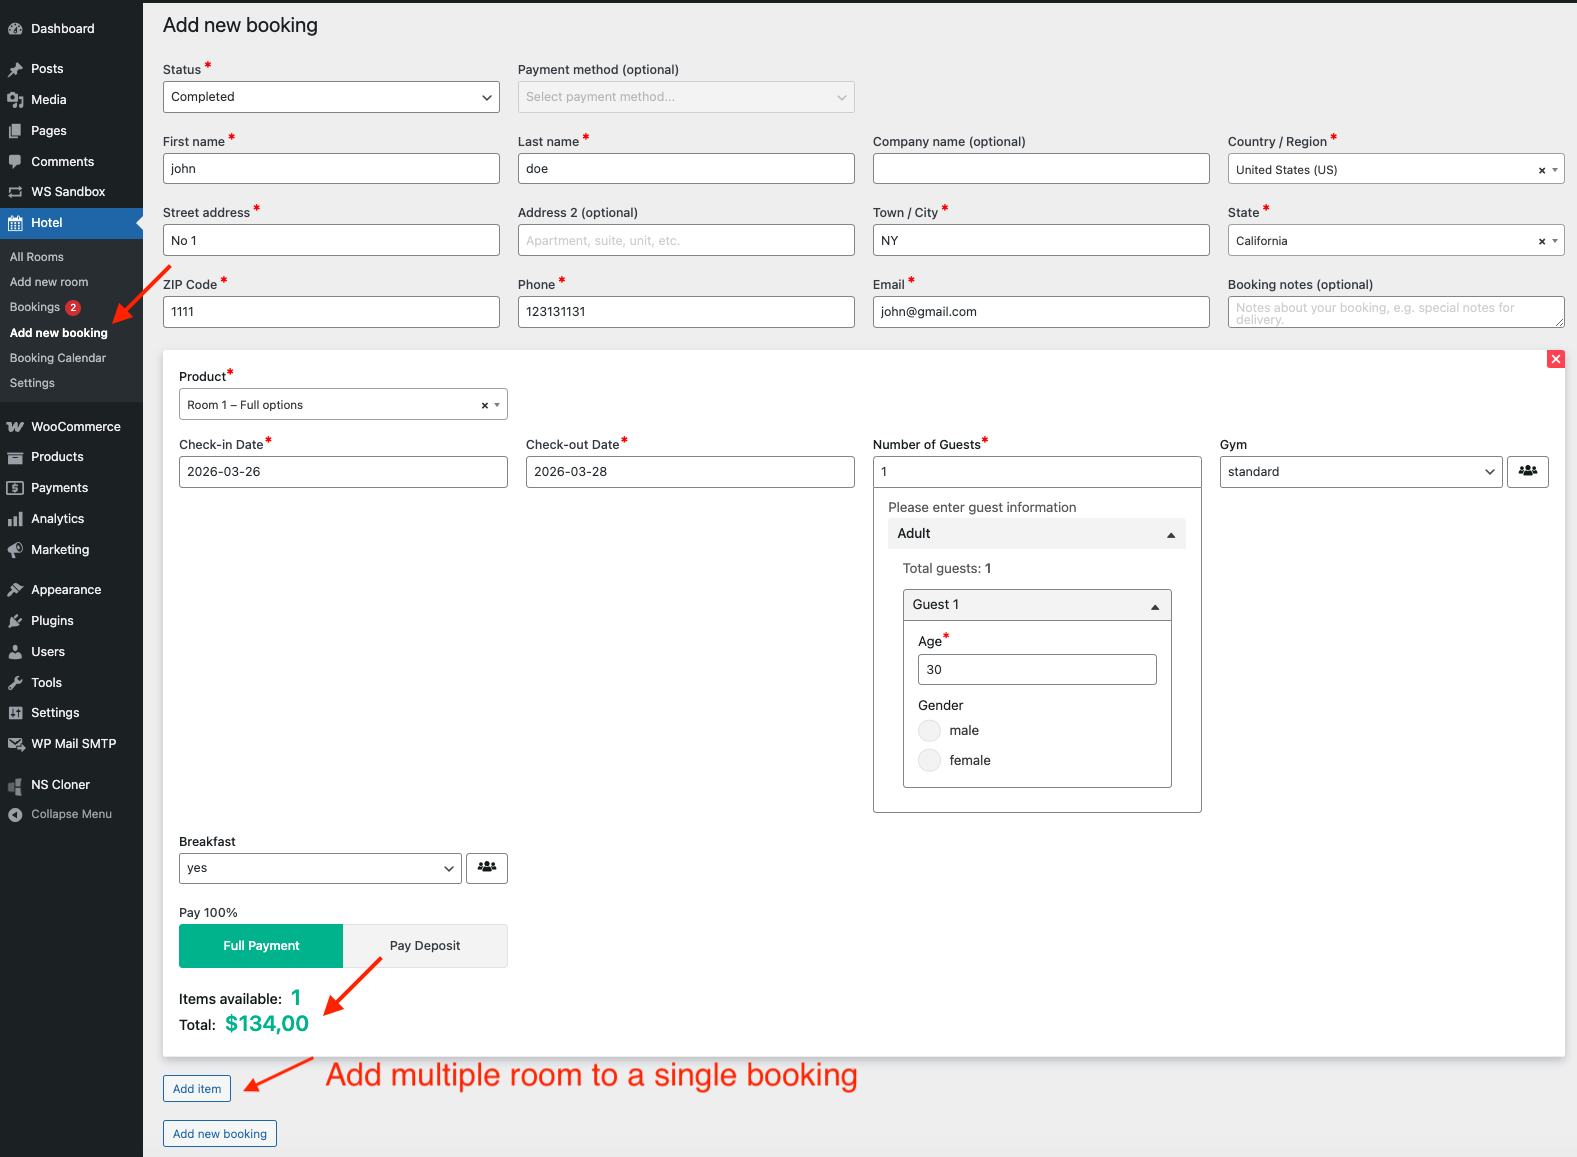Screen dimensions: 1577x1157
Task: Select the female gender radio button
Action: (929, 761)
